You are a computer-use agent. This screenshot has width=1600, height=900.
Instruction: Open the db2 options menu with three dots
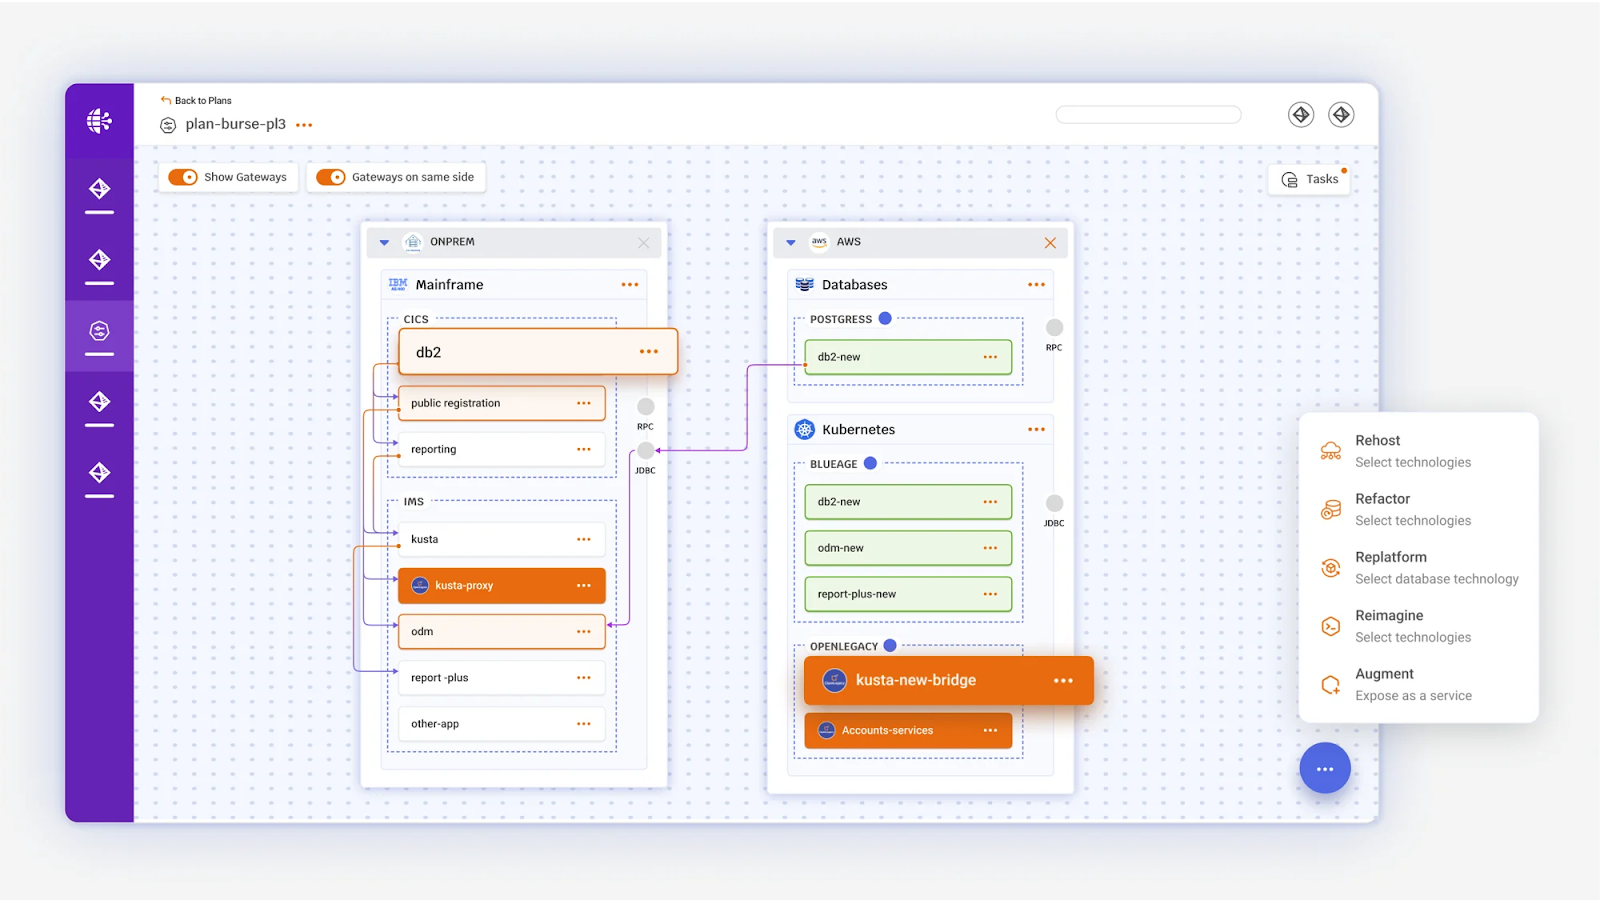click(x=648, y=351)
